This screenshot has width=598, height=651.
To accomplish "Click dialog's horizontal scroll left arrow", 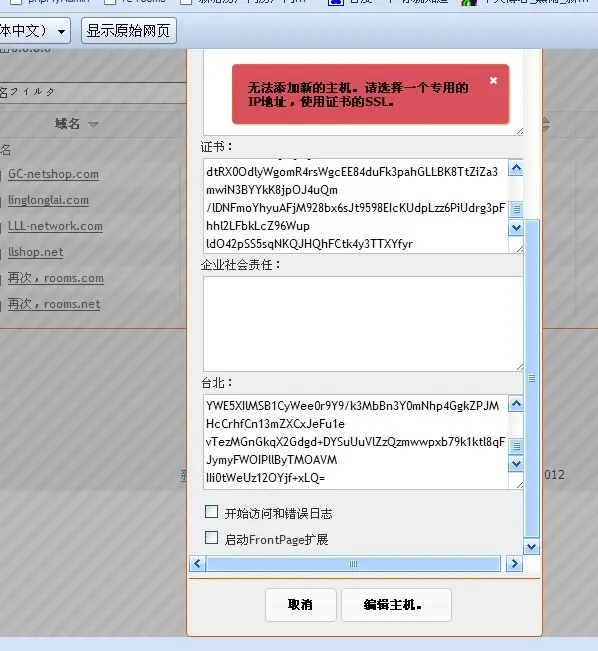I will 197,564.
